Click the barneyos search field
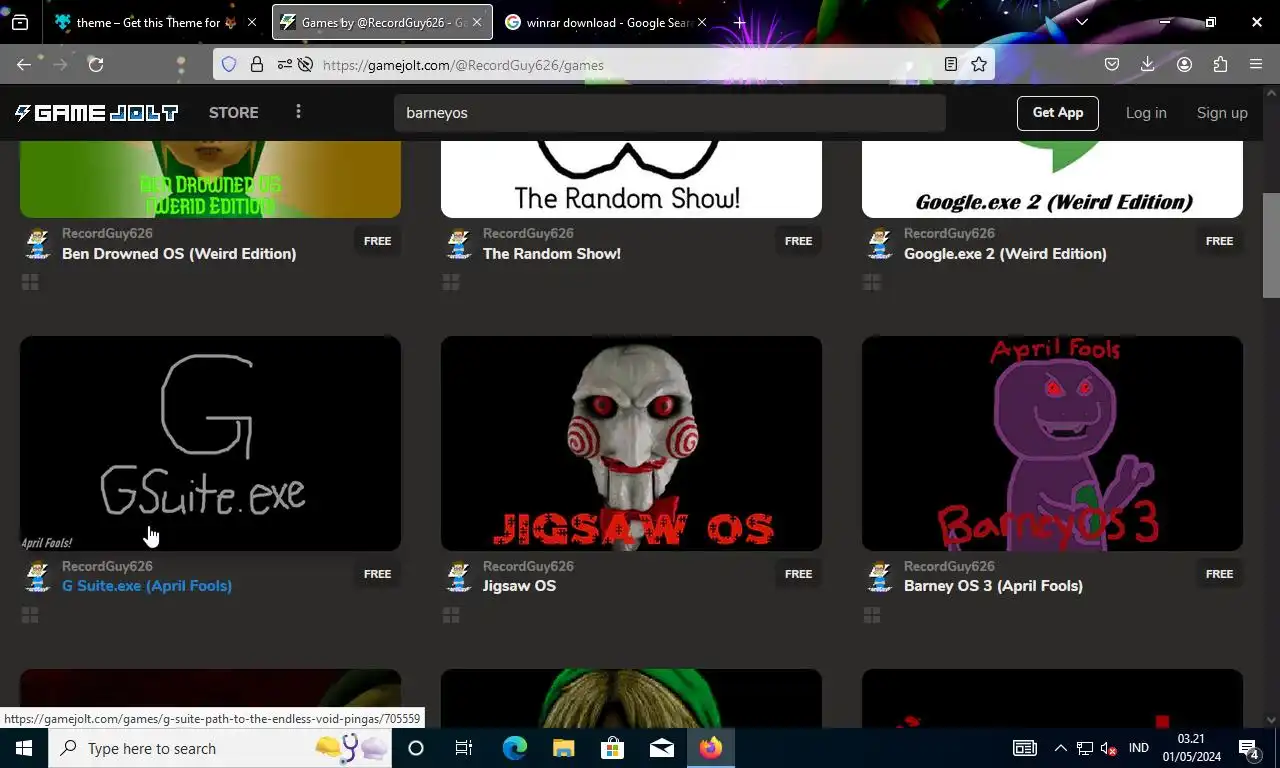The width and height of the screenshot is (1280, 768). (670, 113)
